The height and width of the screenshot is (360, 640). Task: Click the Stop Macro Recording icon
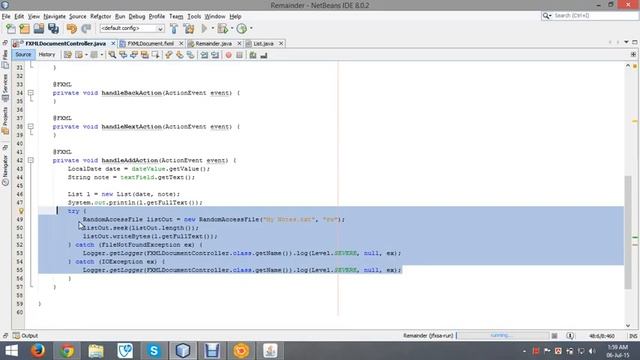[240, 55]
